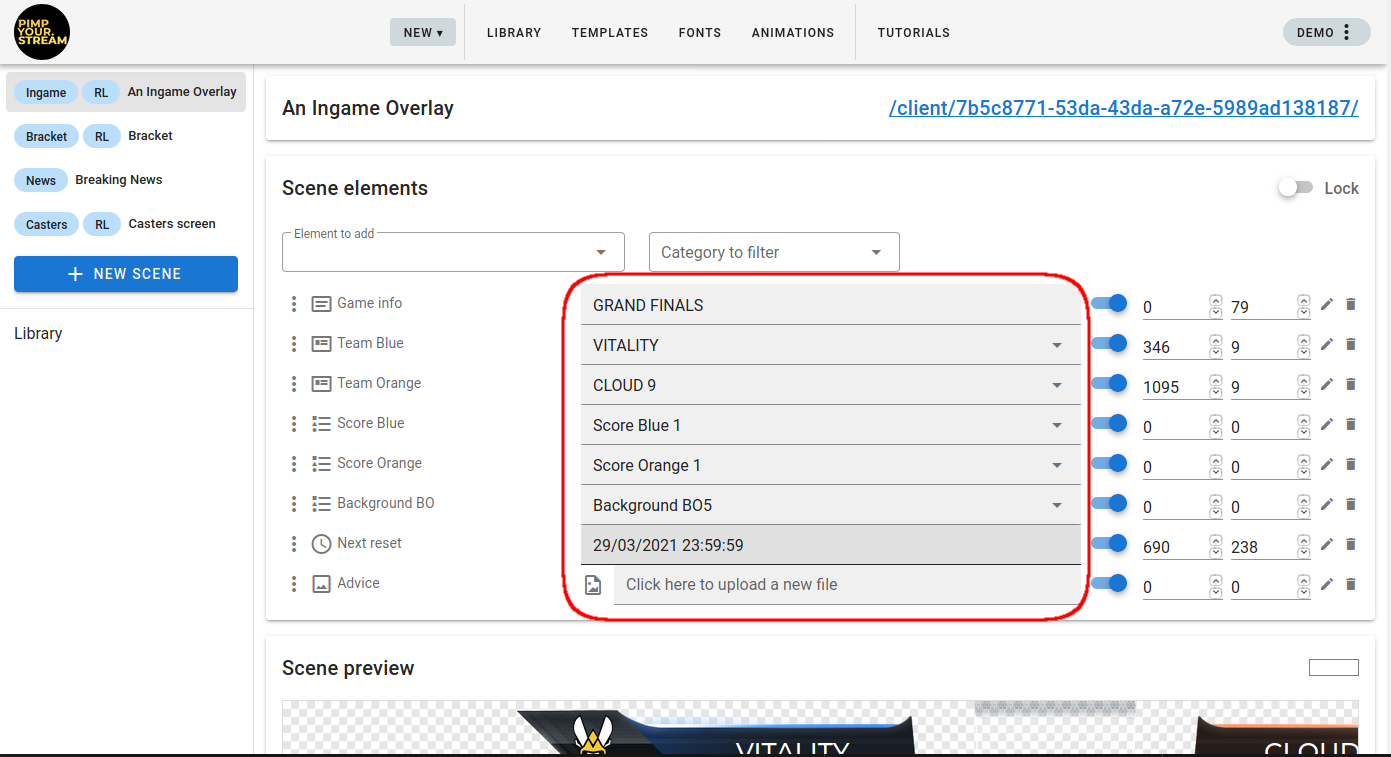Turn off the Background BO toggle

[x=1109, y=503]
